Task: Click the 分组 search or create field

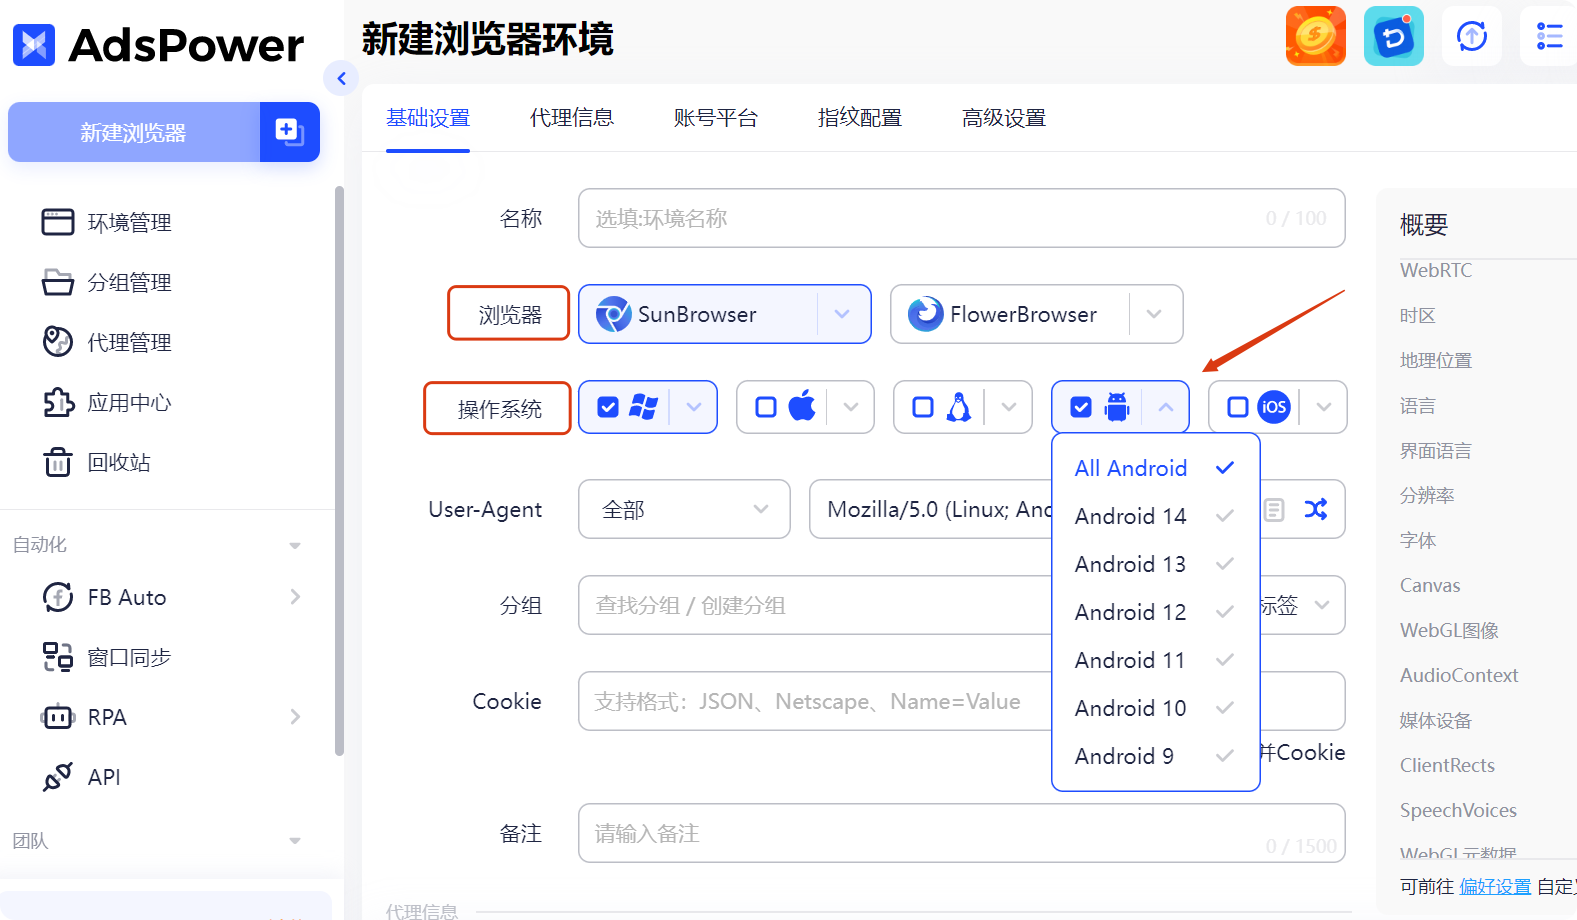Action: point(815,605)
